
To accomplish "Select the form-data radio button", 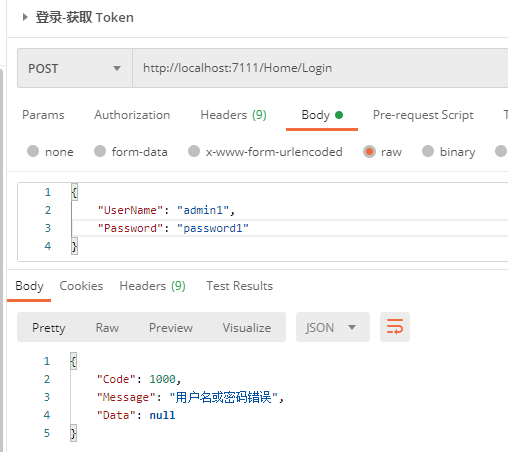I will (100, 151).
